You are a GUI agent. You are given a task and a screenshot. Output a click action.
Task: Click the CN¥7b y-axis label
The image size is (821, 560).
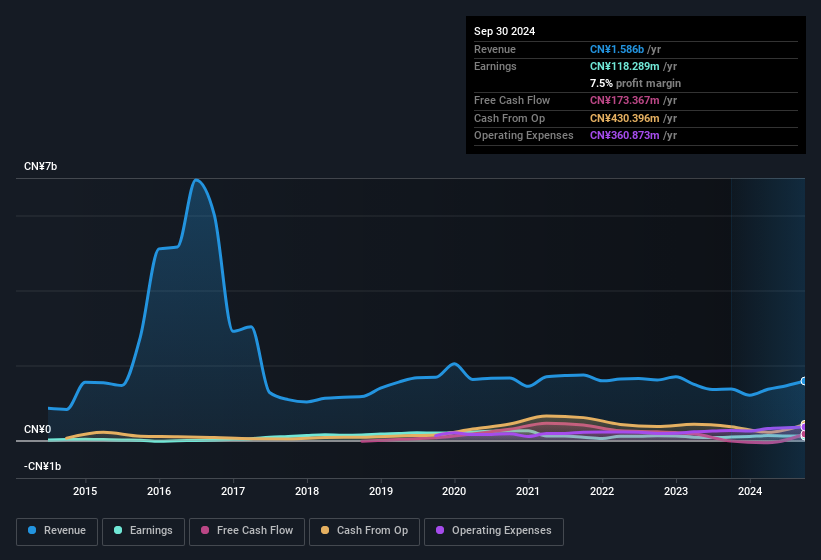pyautogui.click(x=40, y=166)
